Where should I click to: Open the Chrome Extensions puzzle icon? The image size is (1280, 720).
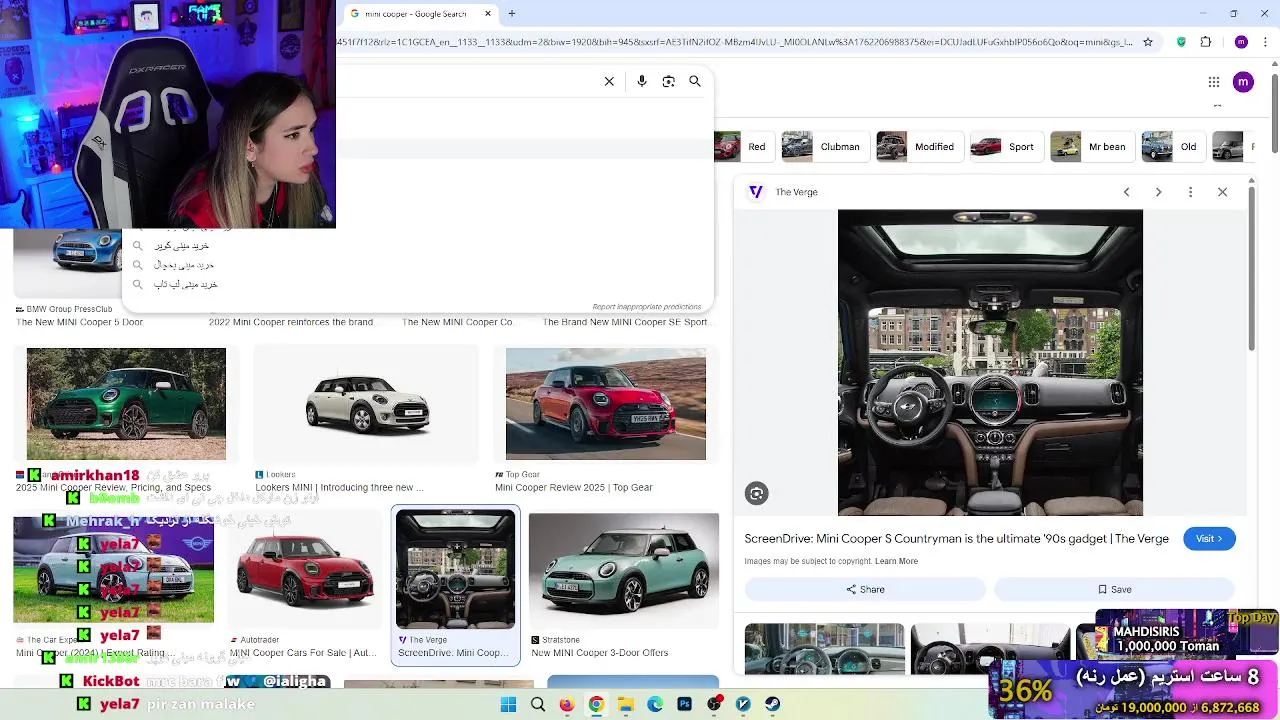(x=1206, y=42)
